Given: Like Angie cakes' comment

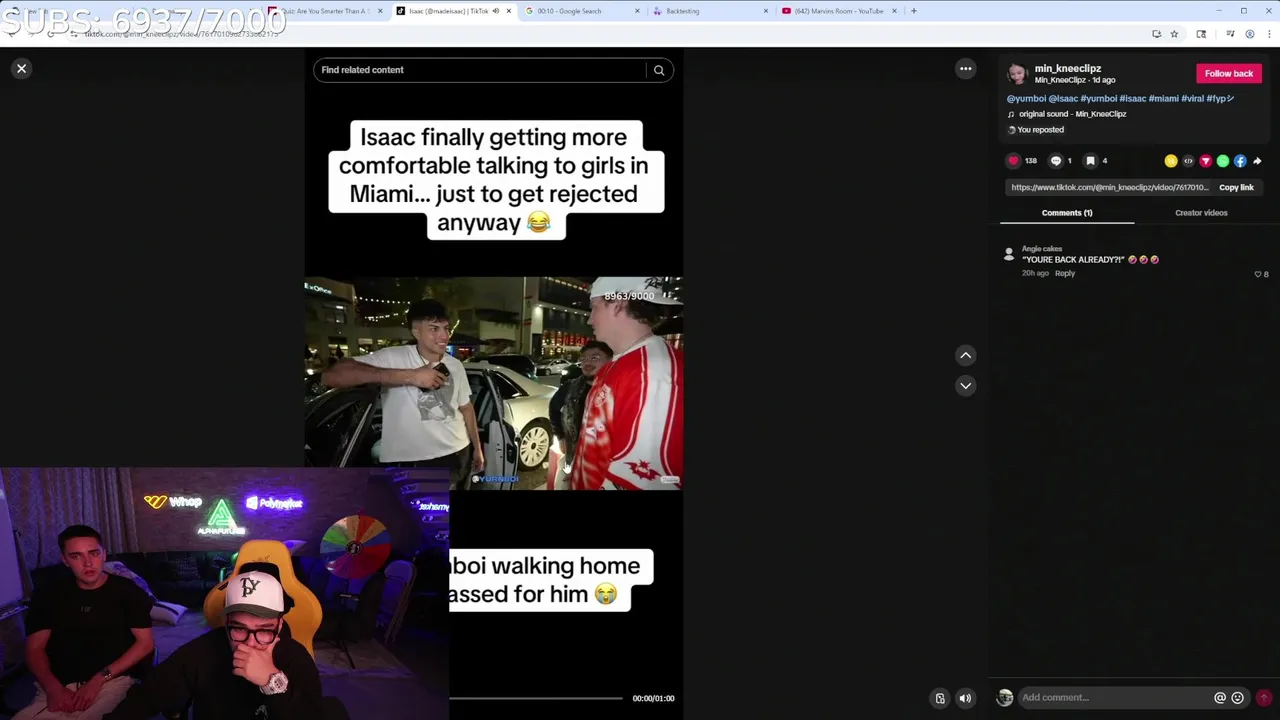Looking at the screenshot, I should pos(1258,274).
